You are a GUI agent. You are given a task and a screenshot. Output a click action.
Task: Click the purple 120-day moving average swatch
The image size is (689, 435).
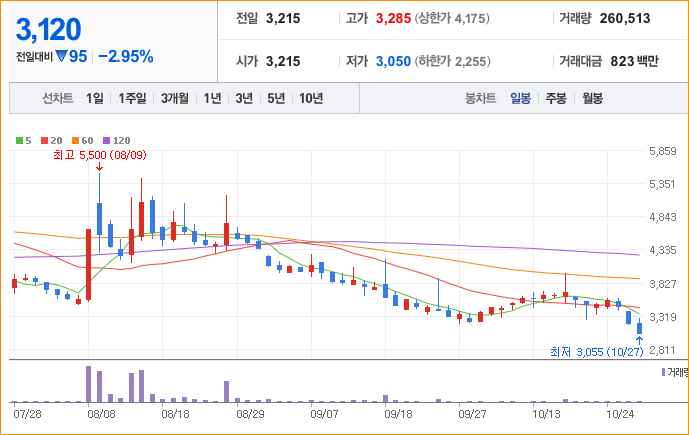click(x=106, y=141)
